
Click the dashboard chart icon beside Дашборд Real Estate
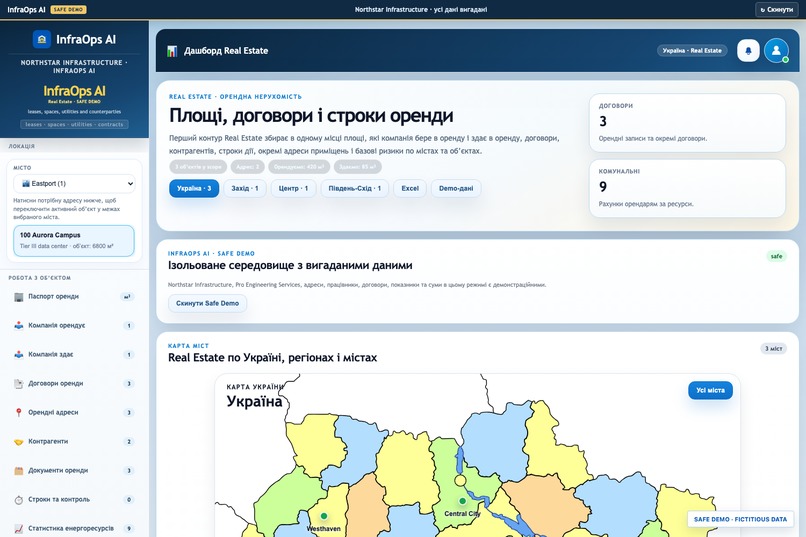pos(172,51)
